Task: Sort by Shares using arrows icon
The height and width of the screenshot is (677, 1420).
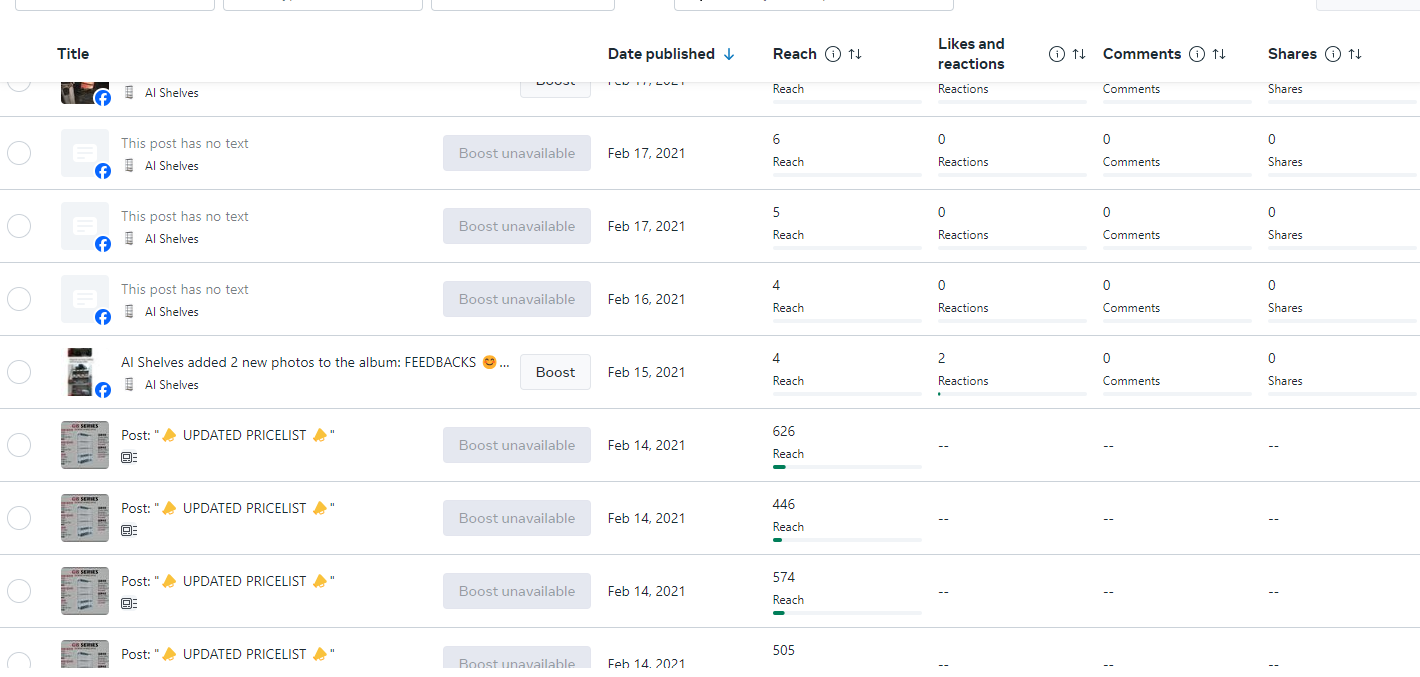Action: pos(1355,54)
